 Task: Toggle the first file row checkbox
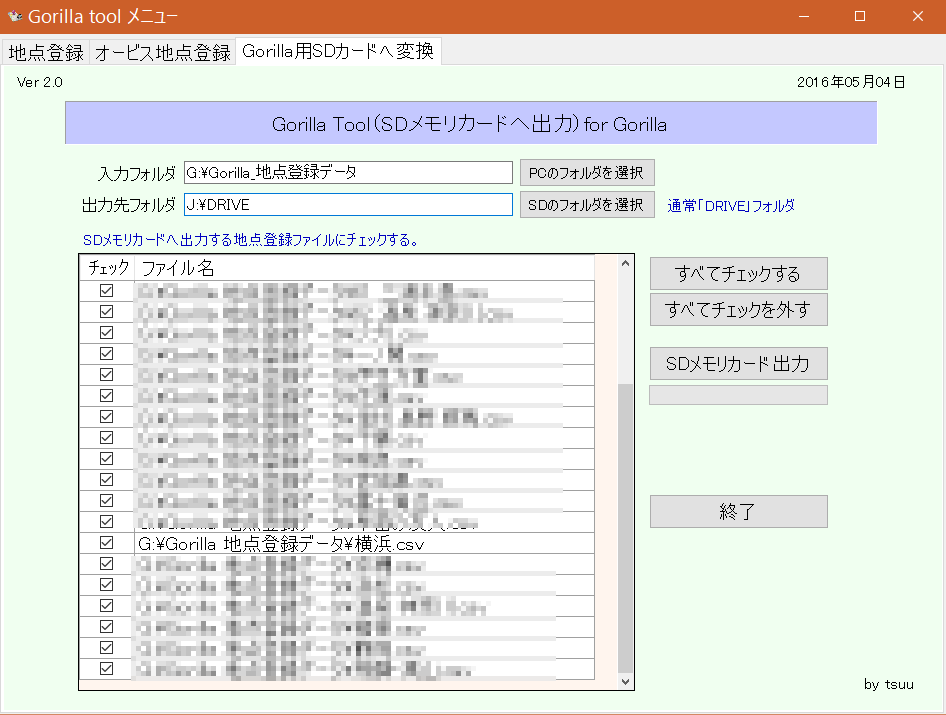[x=107, y=291]
